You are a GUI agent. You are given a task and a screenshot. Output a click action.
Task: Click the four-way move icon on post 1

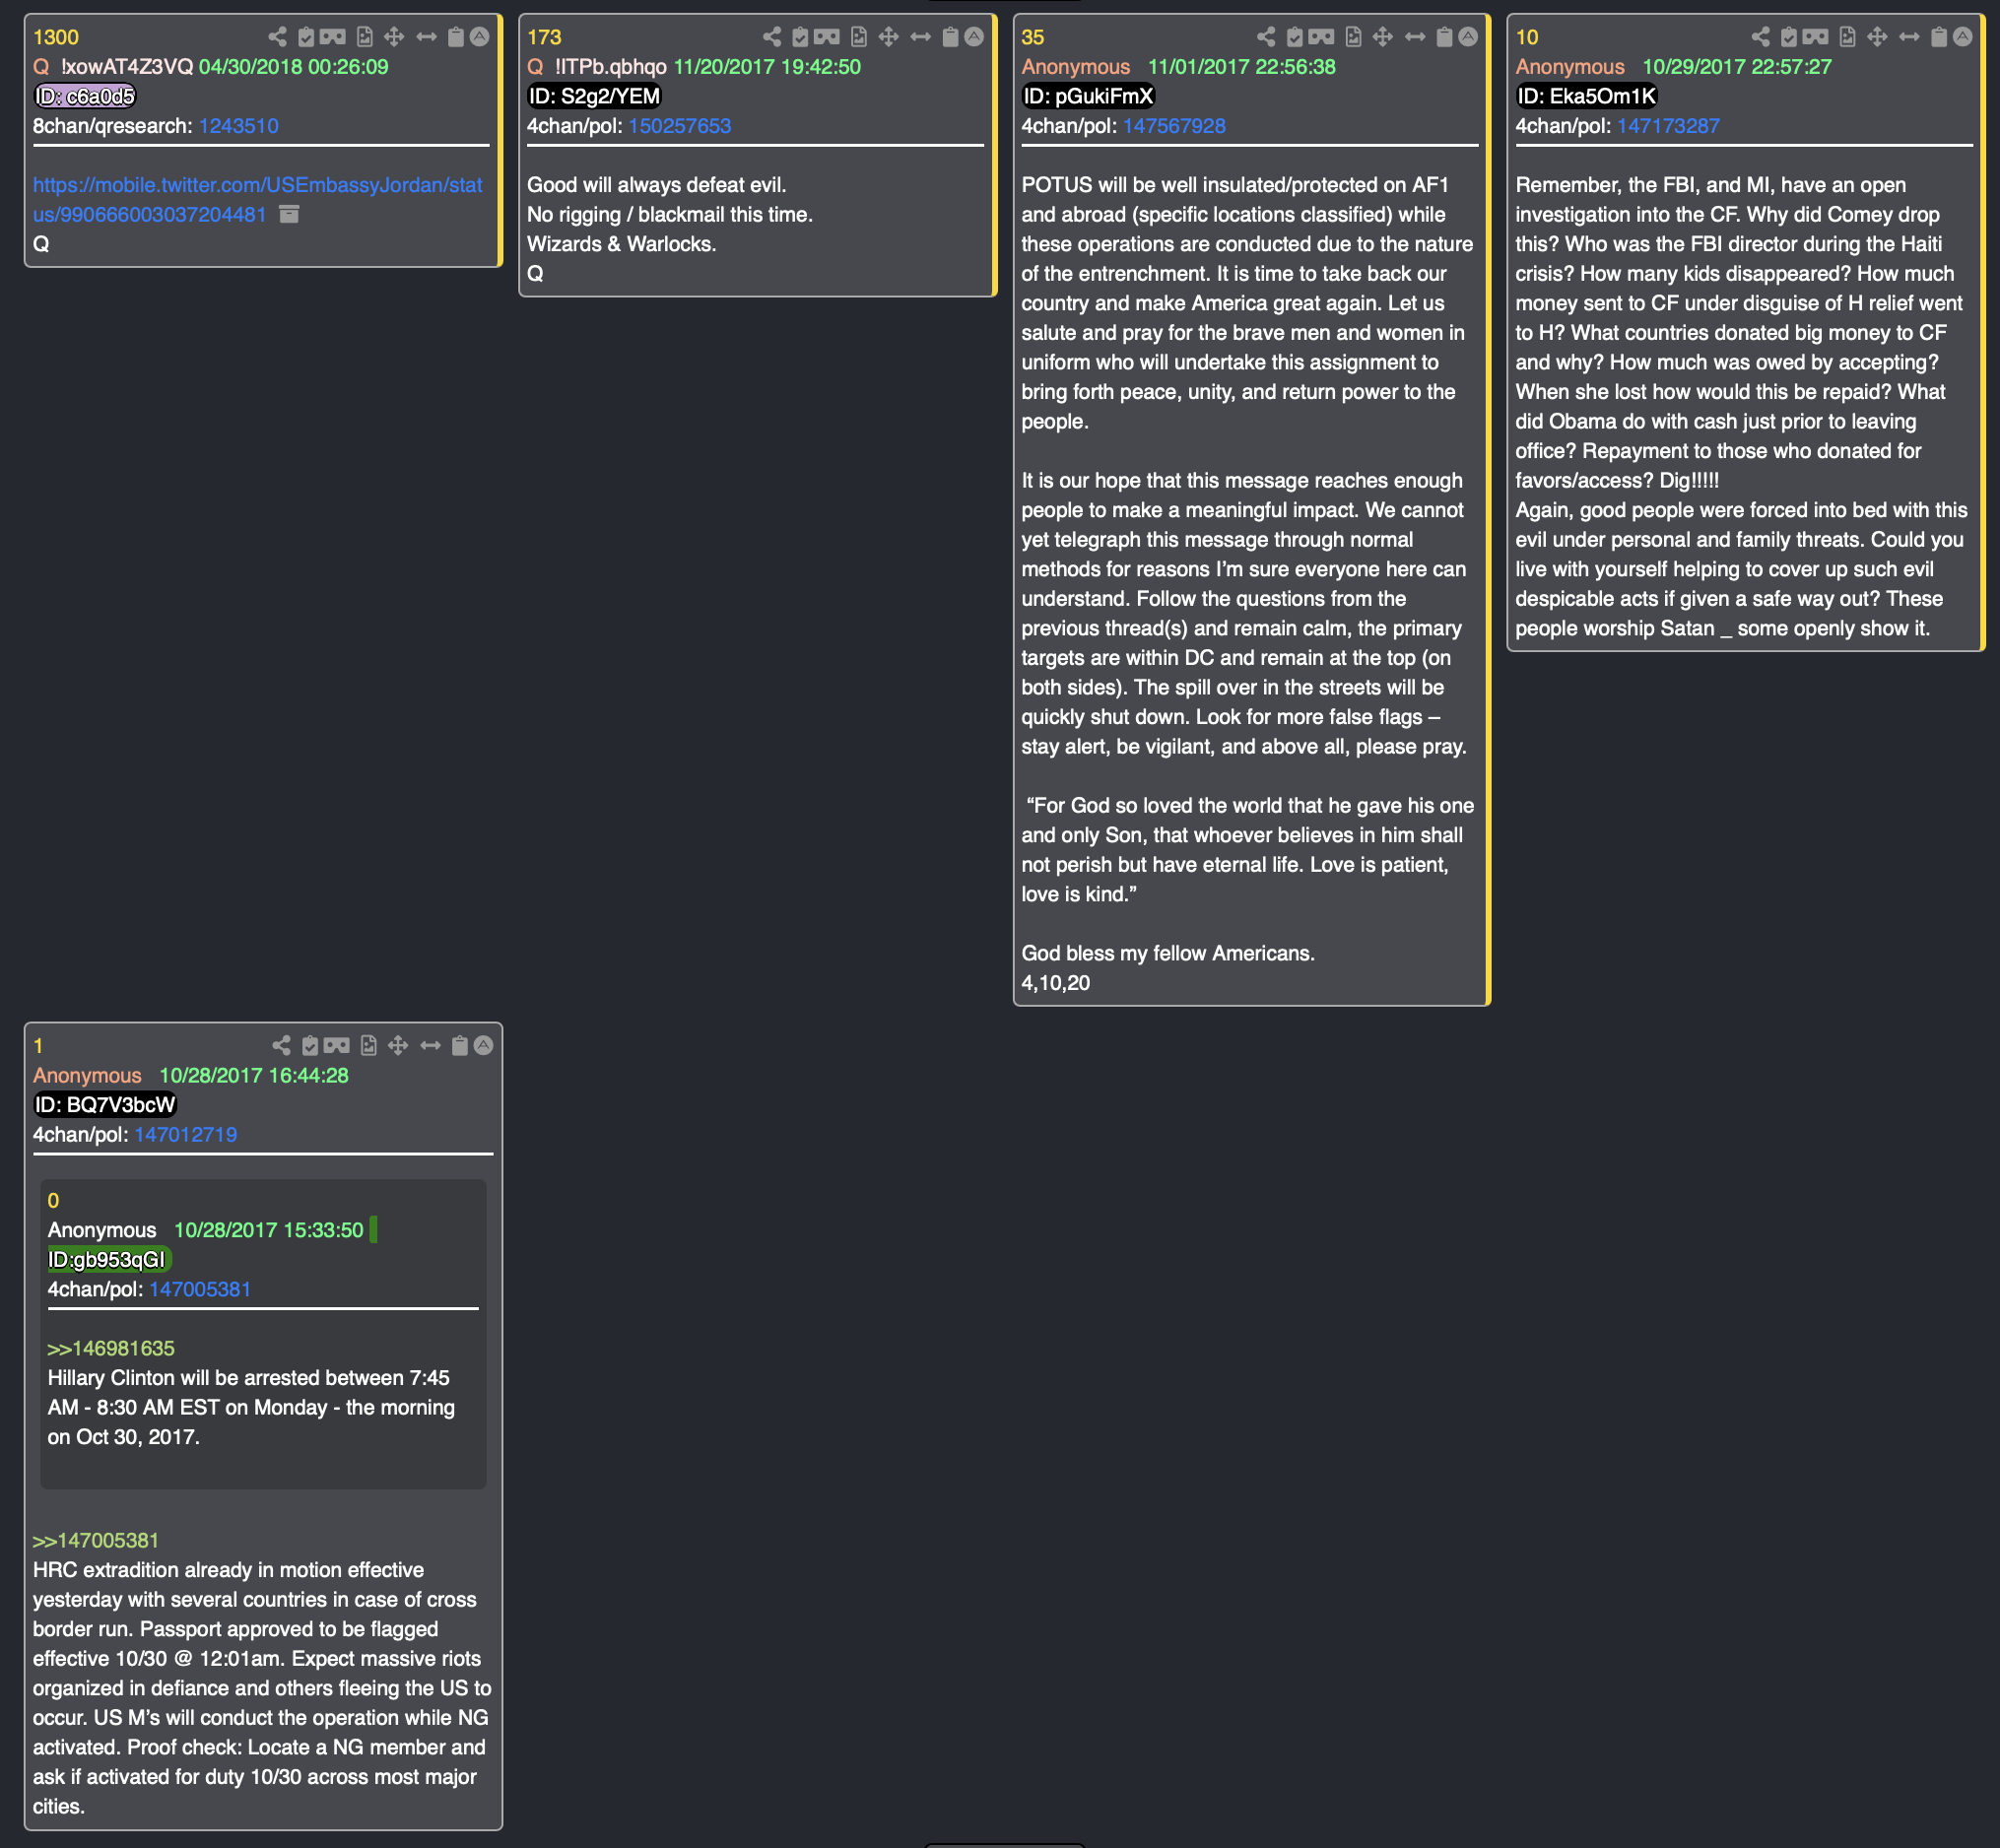pos(398,1045)
